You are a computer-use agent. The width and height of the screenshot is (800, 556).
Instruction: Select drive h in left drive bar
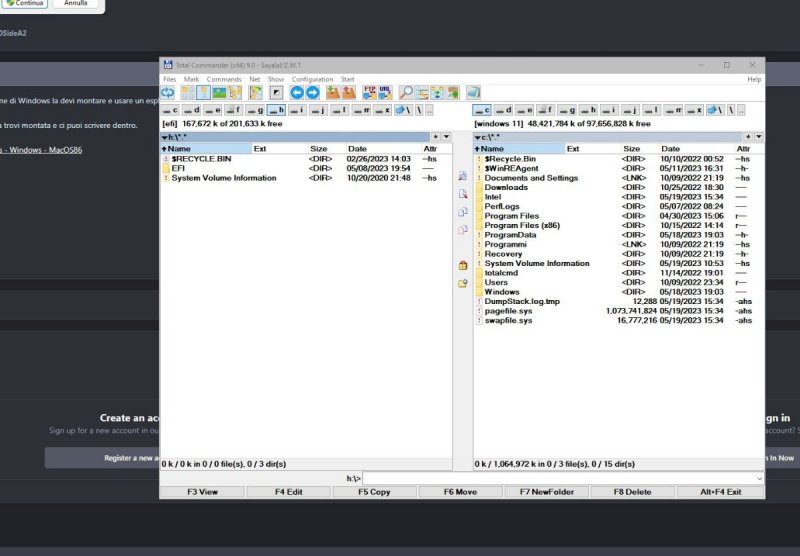(277, 110)
